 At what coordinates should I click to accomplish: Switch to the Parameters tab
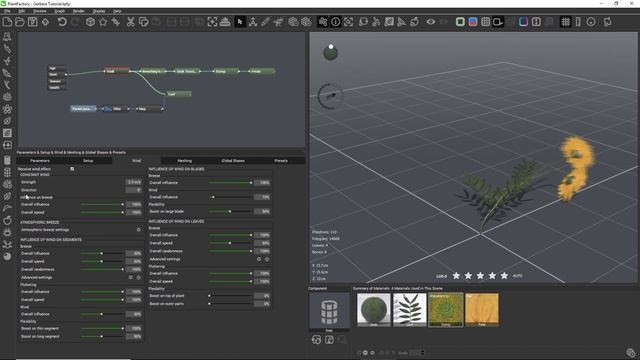(40, 161)
